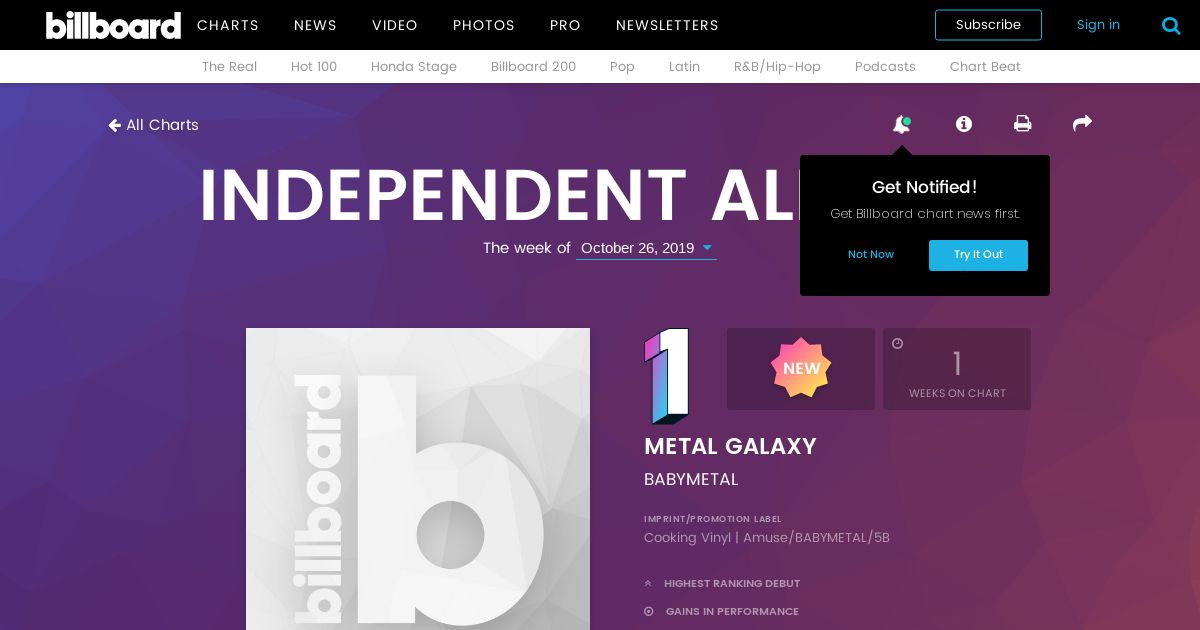The height and width of the screenshot is (630, 1200).
Task: Click the Sign in link
Action: [x=1098, y=25]
